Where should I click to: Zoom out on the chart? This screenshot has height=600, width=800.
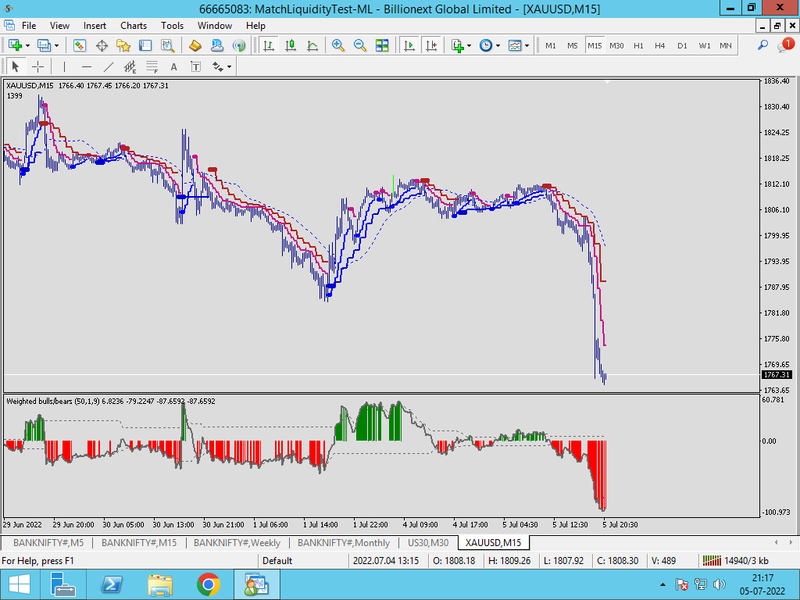(360, 45)
